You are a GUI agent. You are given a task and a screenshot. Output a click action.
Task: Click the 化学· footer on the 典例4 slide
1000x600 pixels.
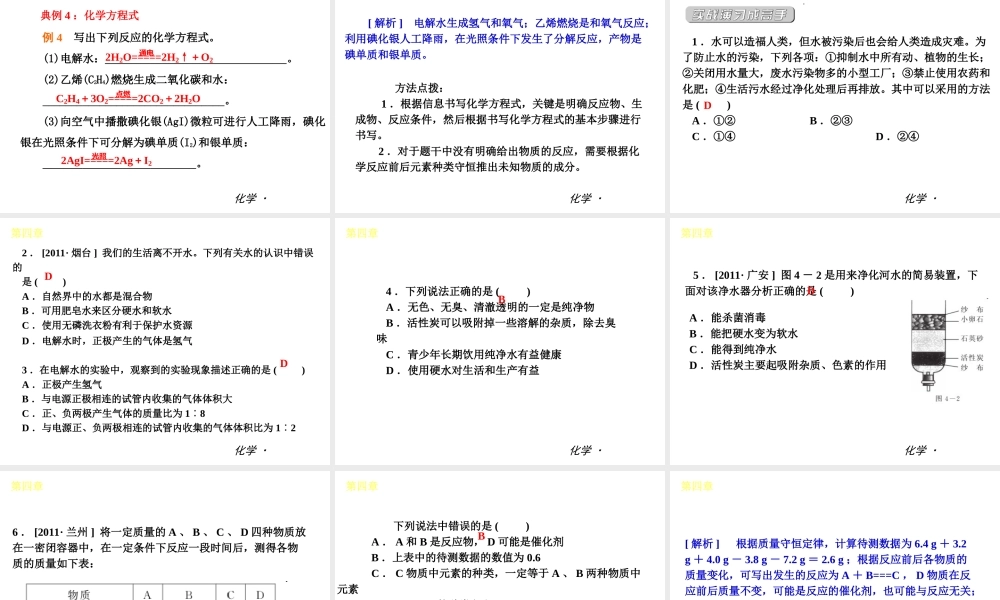coord(251,198)
